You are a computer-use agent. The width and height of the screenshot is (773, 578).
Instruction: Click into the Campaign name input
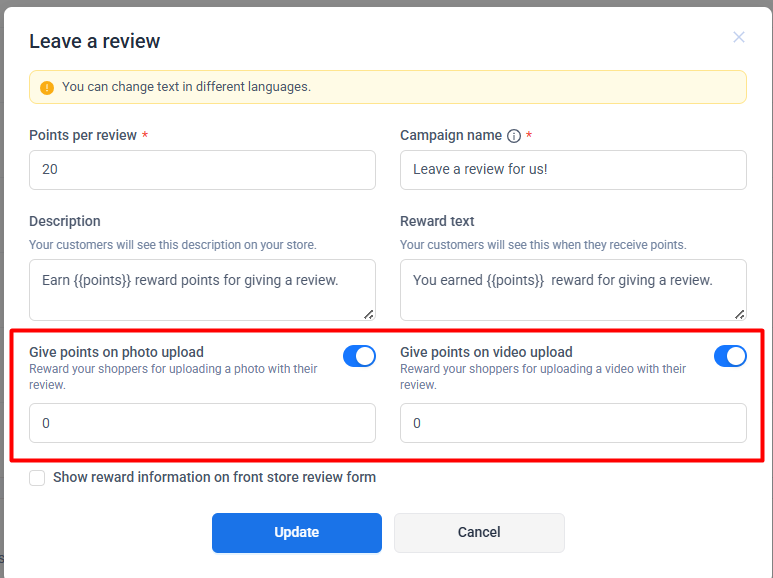tap(573, 170)
